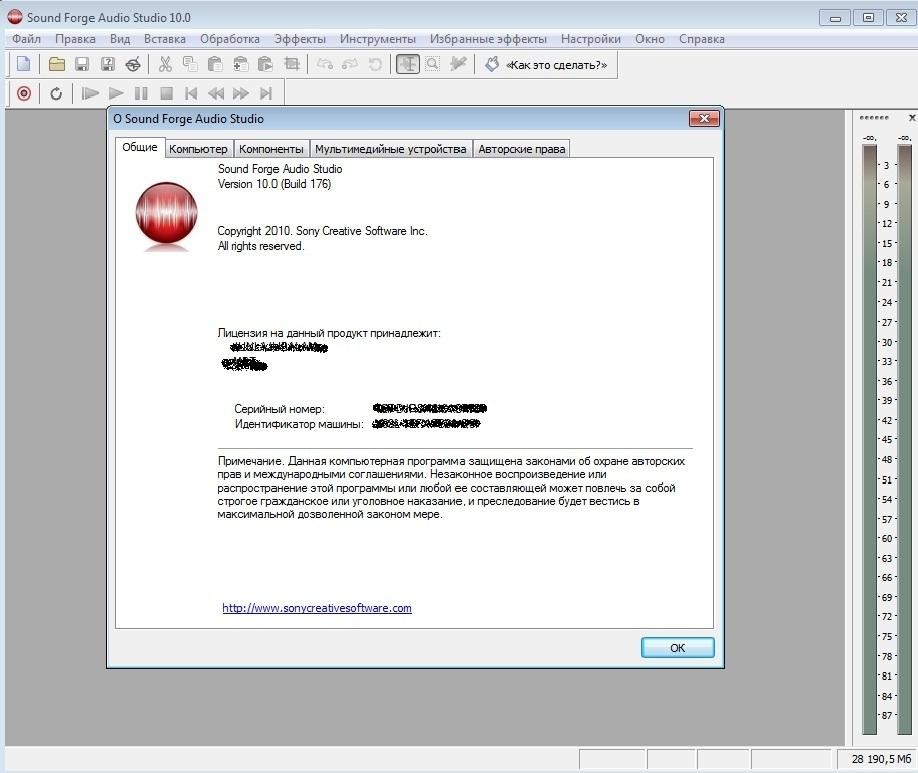
Task: Click the meters panel grip dots
Action: point(874,118)
